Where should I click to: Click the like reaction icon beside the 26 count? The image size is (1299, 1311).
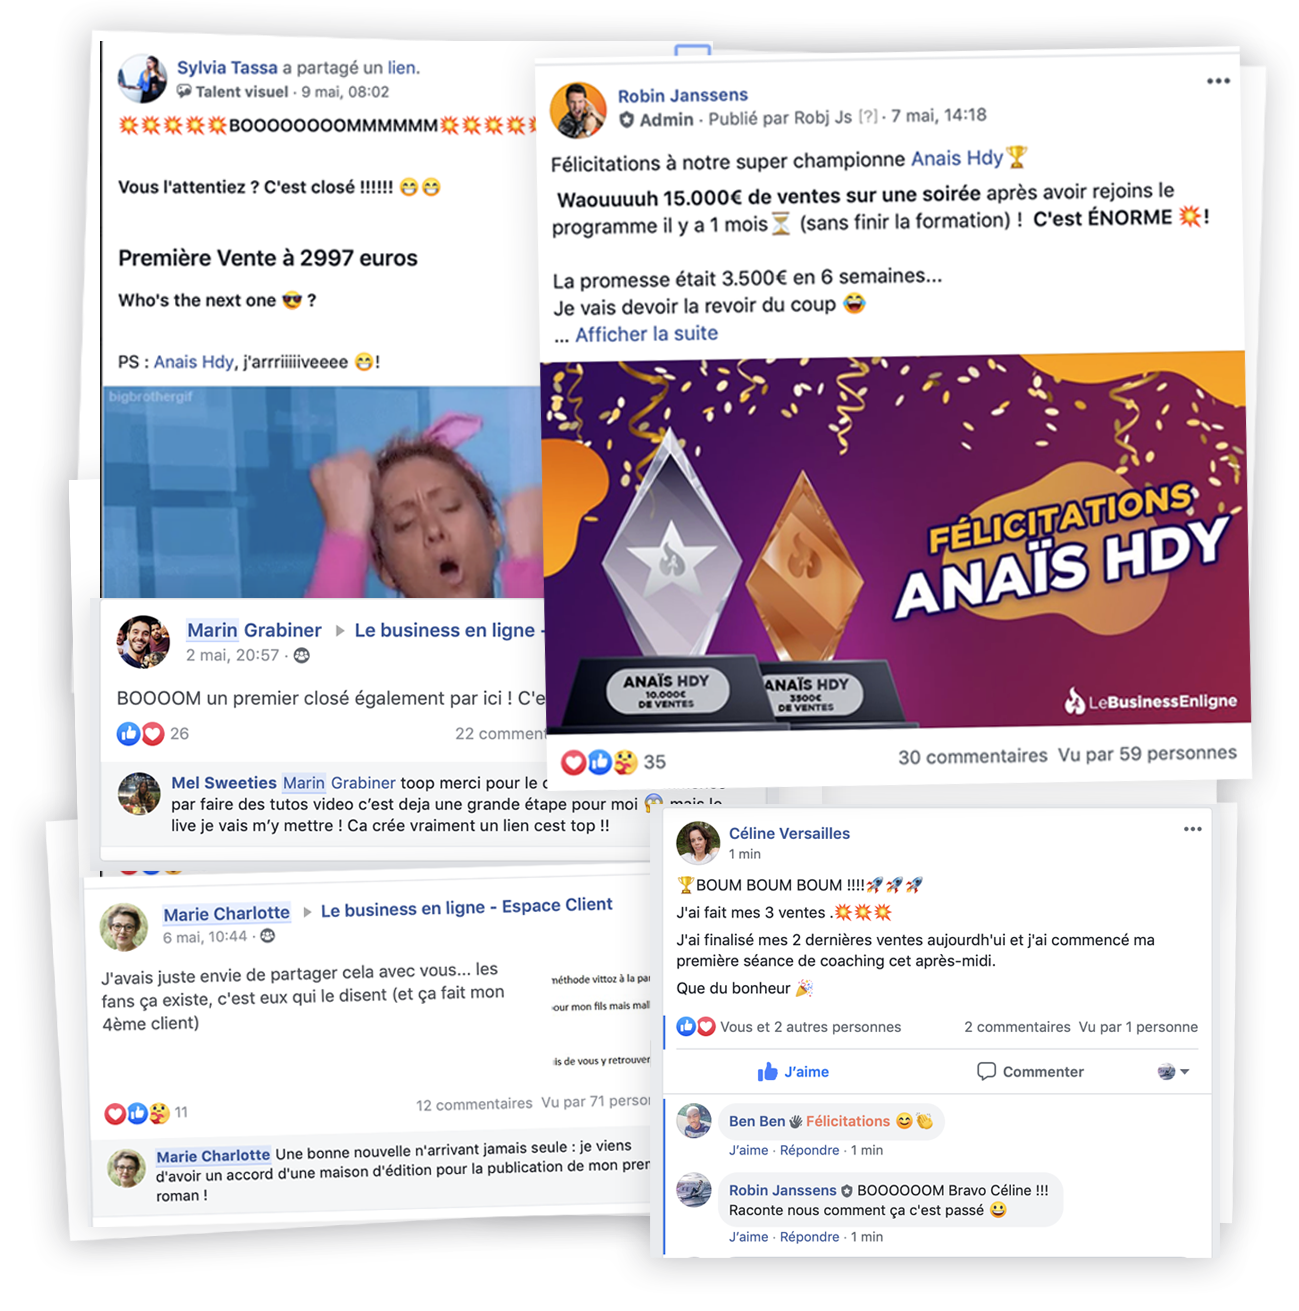(128, 734)
